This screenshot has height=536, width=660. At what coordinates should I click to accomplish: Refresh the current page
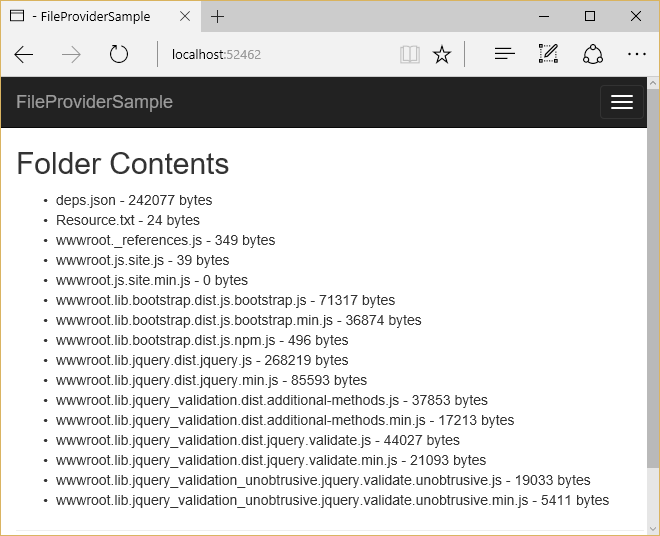(119, 55)
